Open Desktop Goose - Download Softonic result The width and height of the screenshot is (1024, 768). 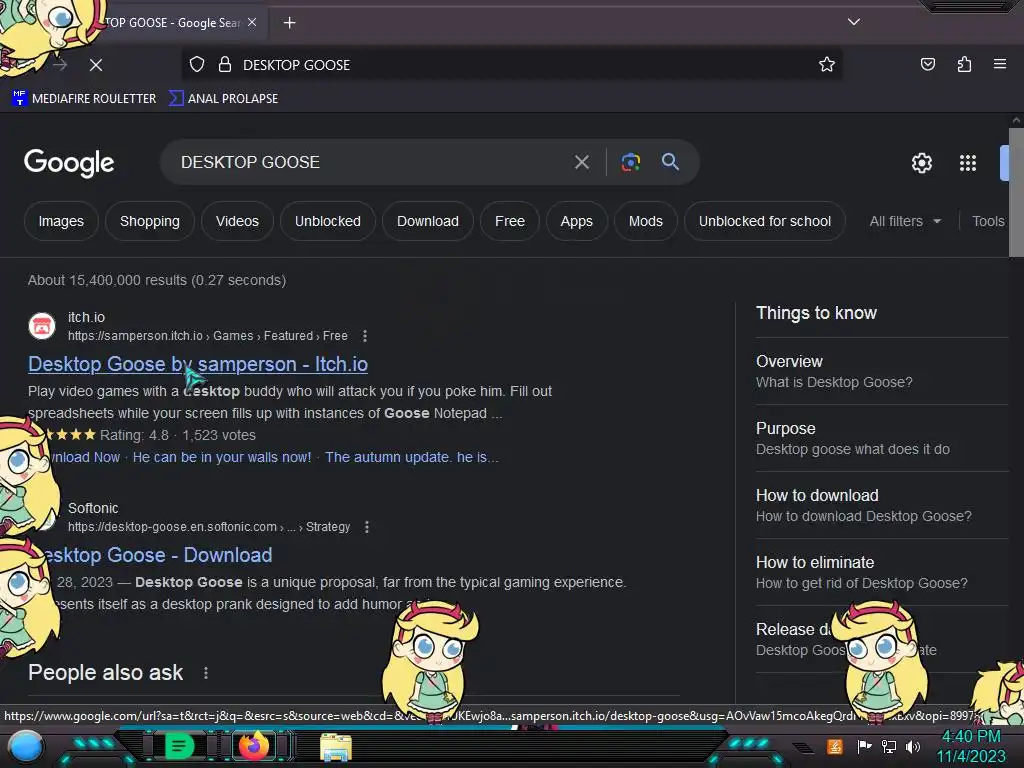tap(157, 555)
